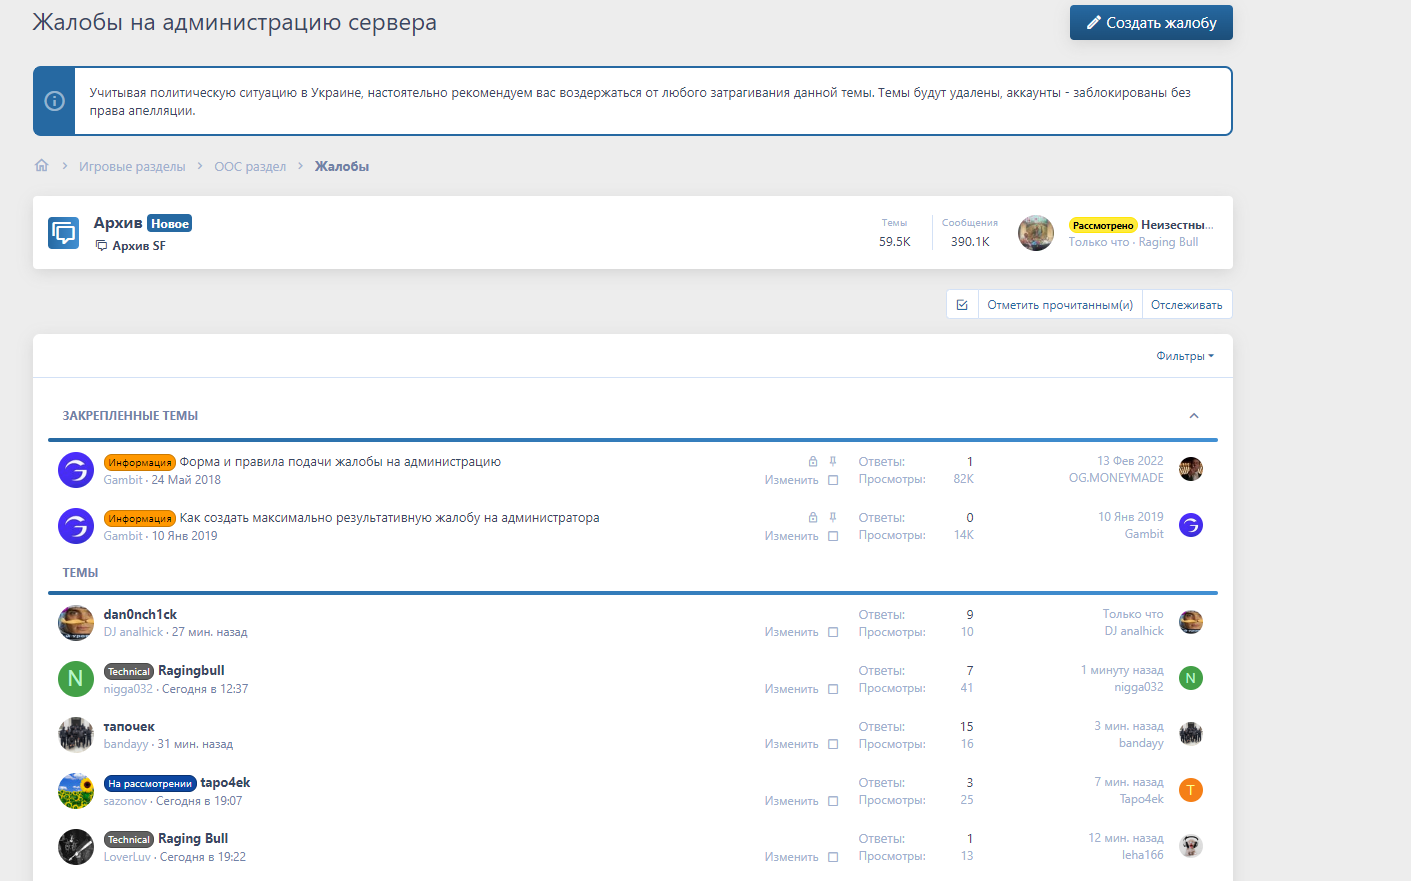Navigate to ООС раздел breadcrumb
The width and height of the screenshot is (1411, 881).
250,167
